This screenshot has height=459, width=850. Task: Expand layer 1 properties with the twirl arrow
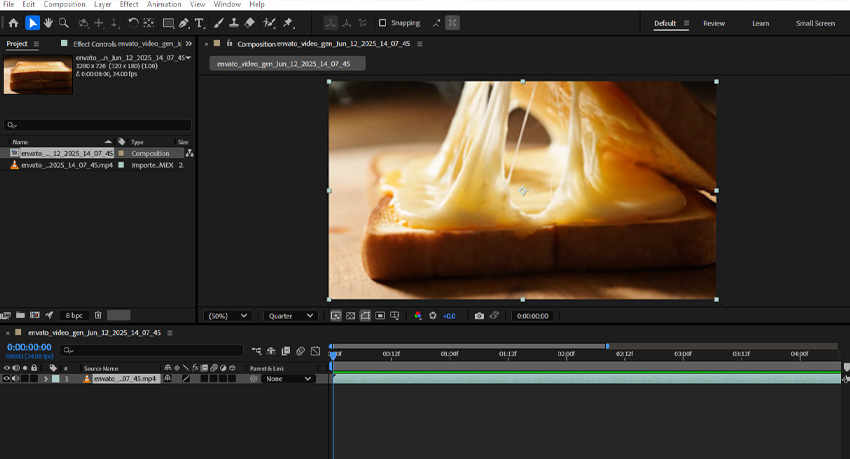tap(45, 379)
